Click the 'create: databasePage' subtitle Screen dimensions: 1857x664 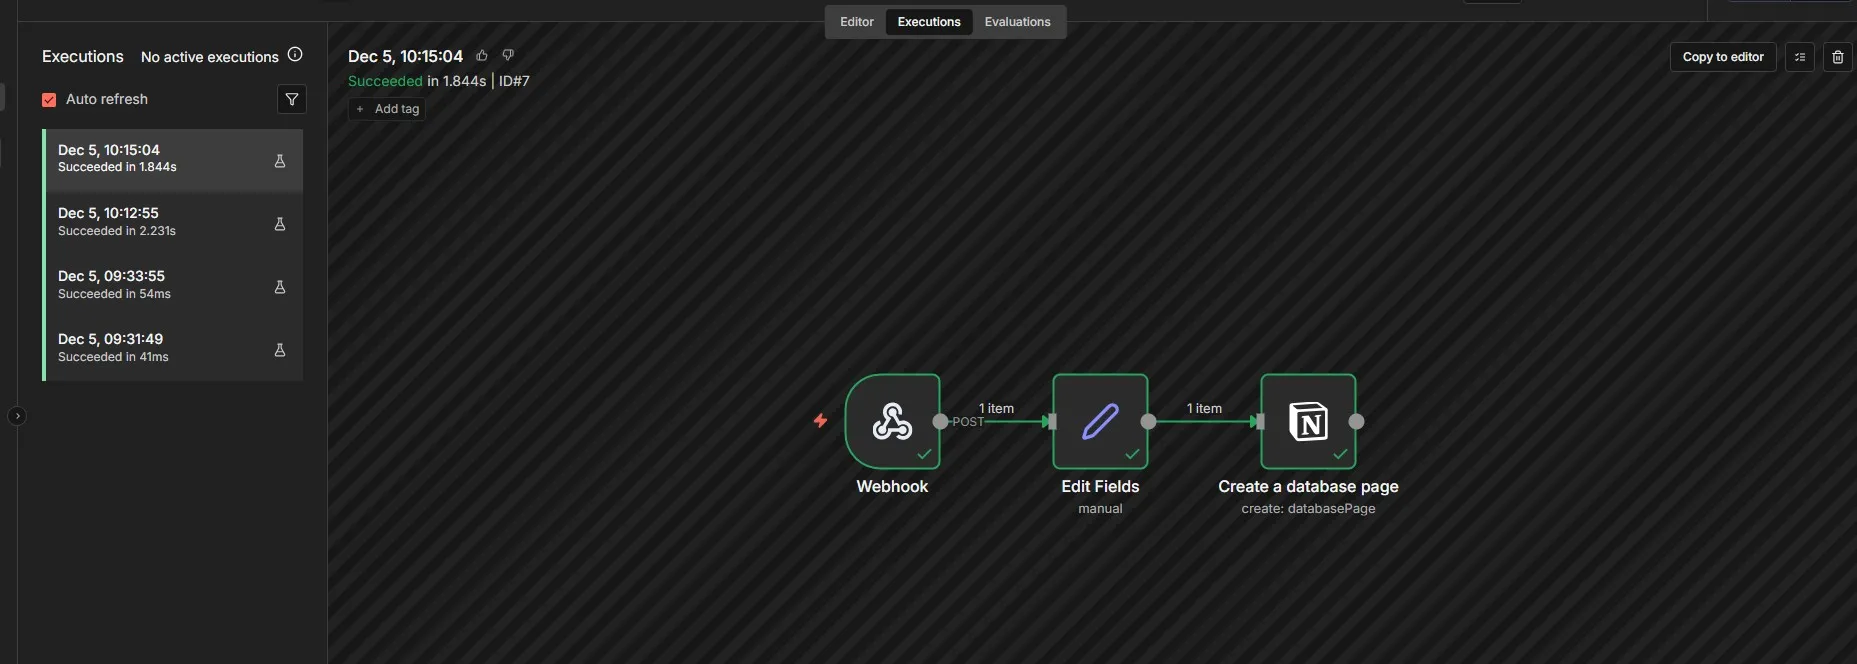tap(1308, 509)
